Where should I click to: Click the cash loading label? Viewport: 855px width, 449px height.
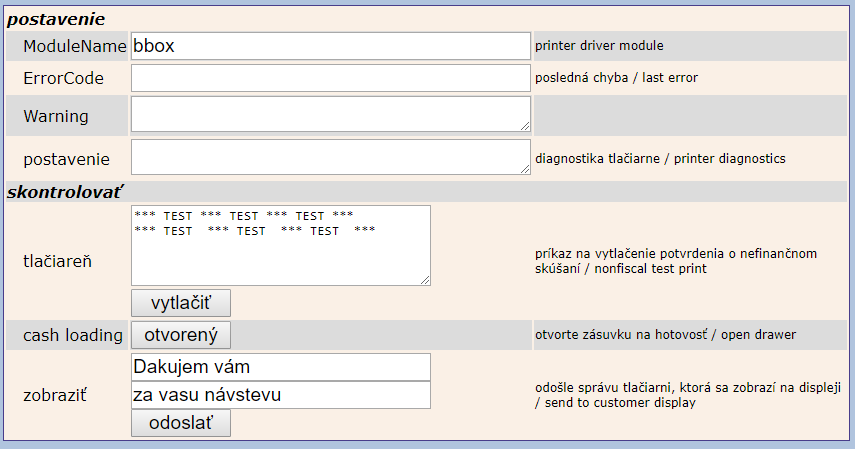pos(73,335)
